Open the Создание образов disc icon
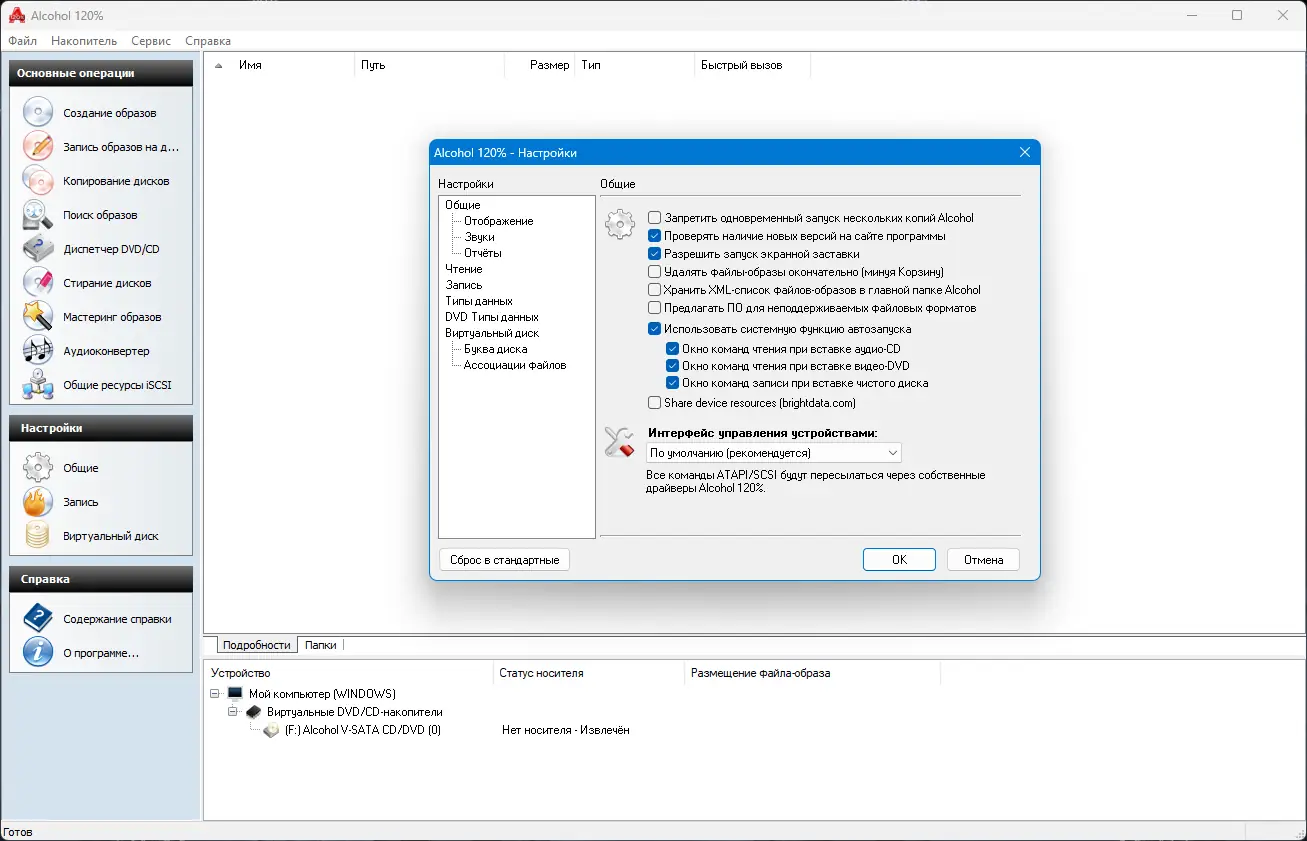Image resolution: width=1307 pixels, height=841 pixels. pos(38,112)
